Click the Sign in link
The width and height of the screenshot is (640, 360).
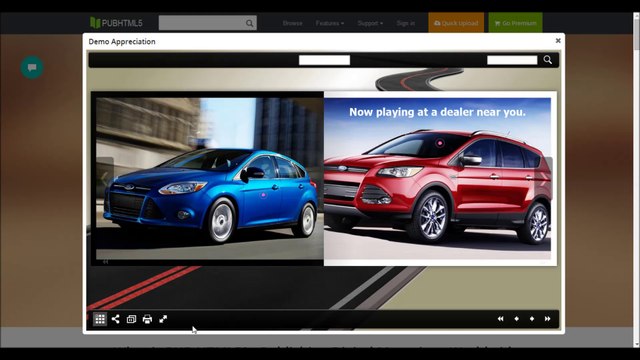click(x=406, y=23)
